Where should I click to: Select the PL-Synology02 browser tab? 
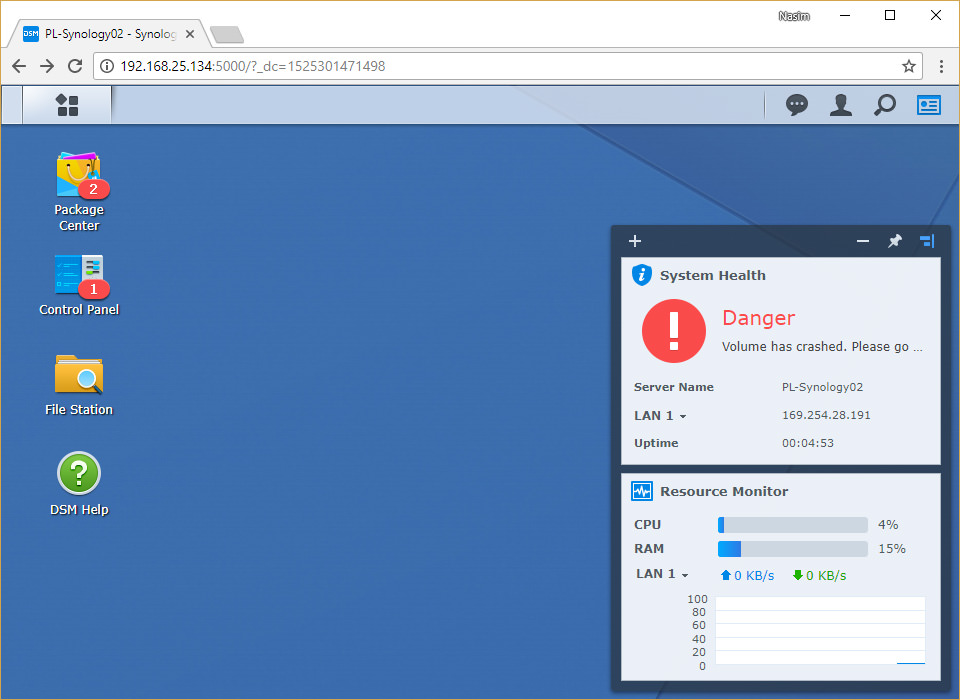(109, 34)
